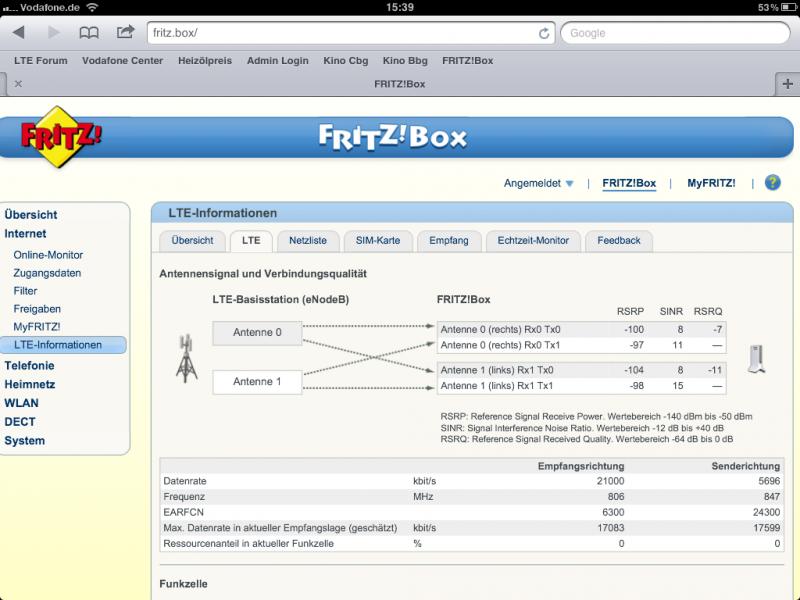The image size is (800, 600).
Task: Tap the battery indicator
Action: click(x=788, y=7)
